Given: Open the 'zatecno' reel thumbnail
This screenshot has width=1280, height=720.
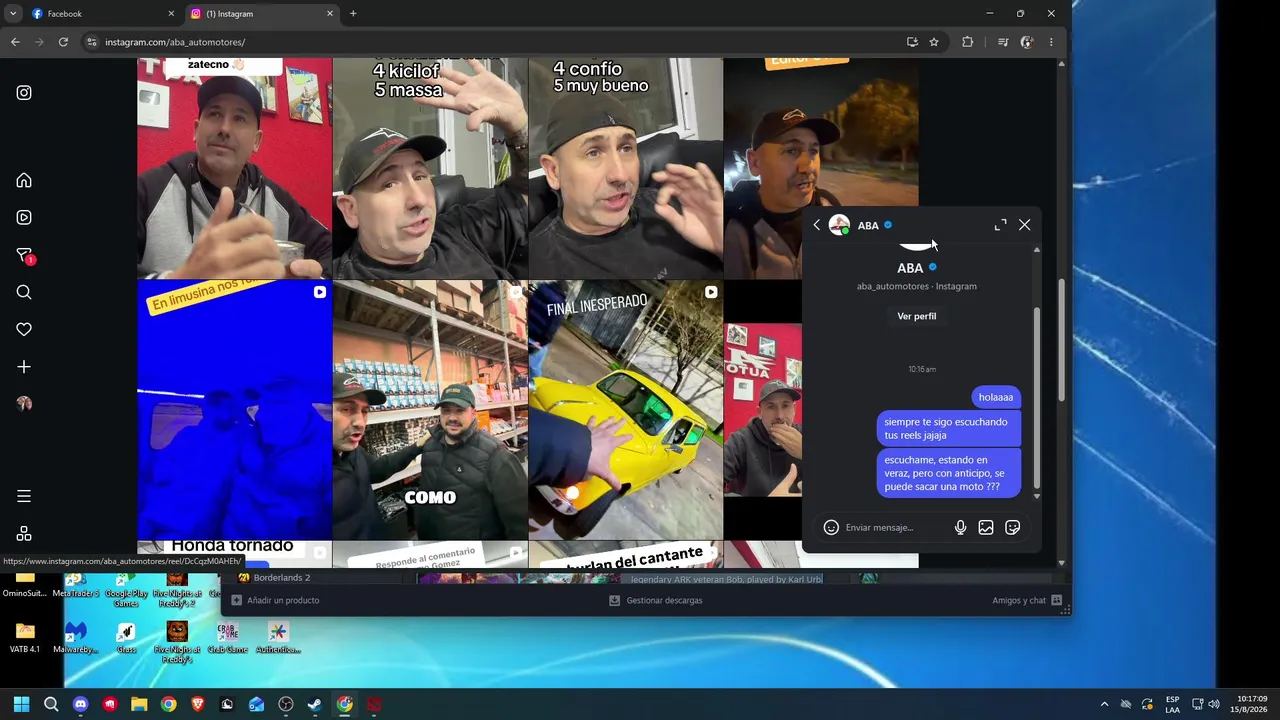Looking at the screenshot, I should point(234,168).
